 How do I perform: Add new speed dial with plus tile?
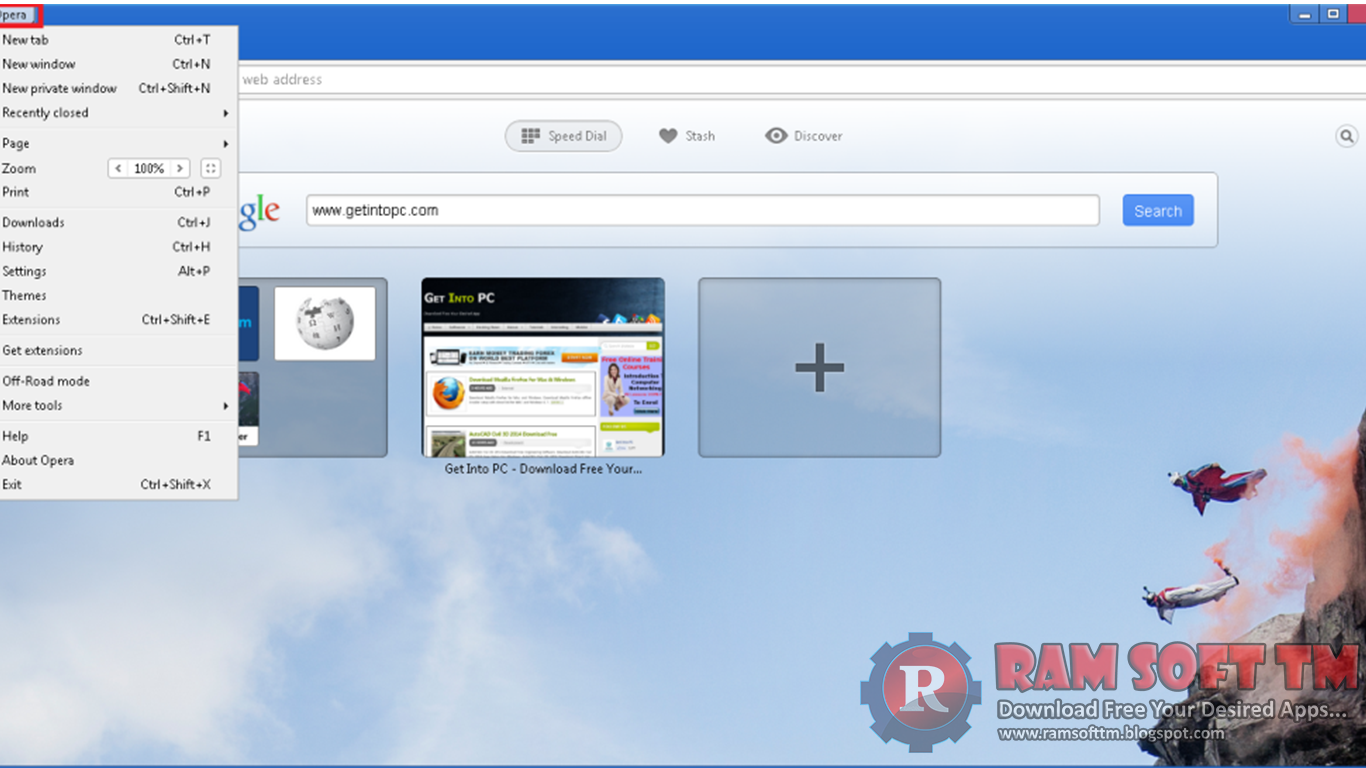coord(819,367)
